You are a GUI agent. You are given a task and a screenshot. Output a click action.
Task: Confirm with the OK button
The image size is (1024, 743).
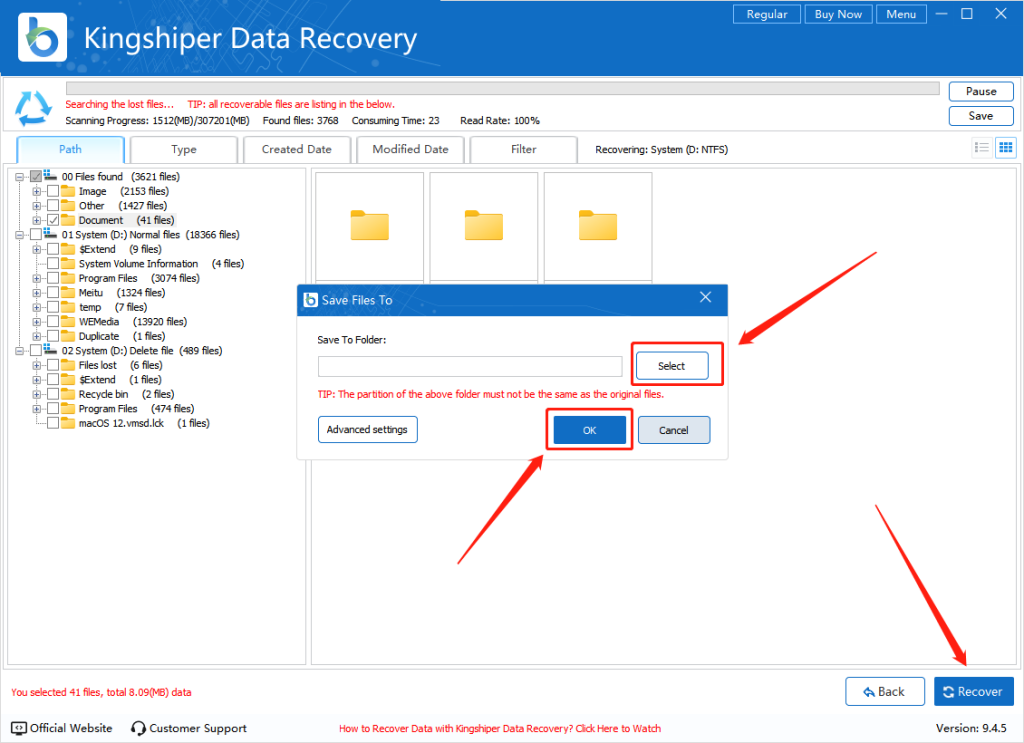pyautogui.click(x=590, y=430)
